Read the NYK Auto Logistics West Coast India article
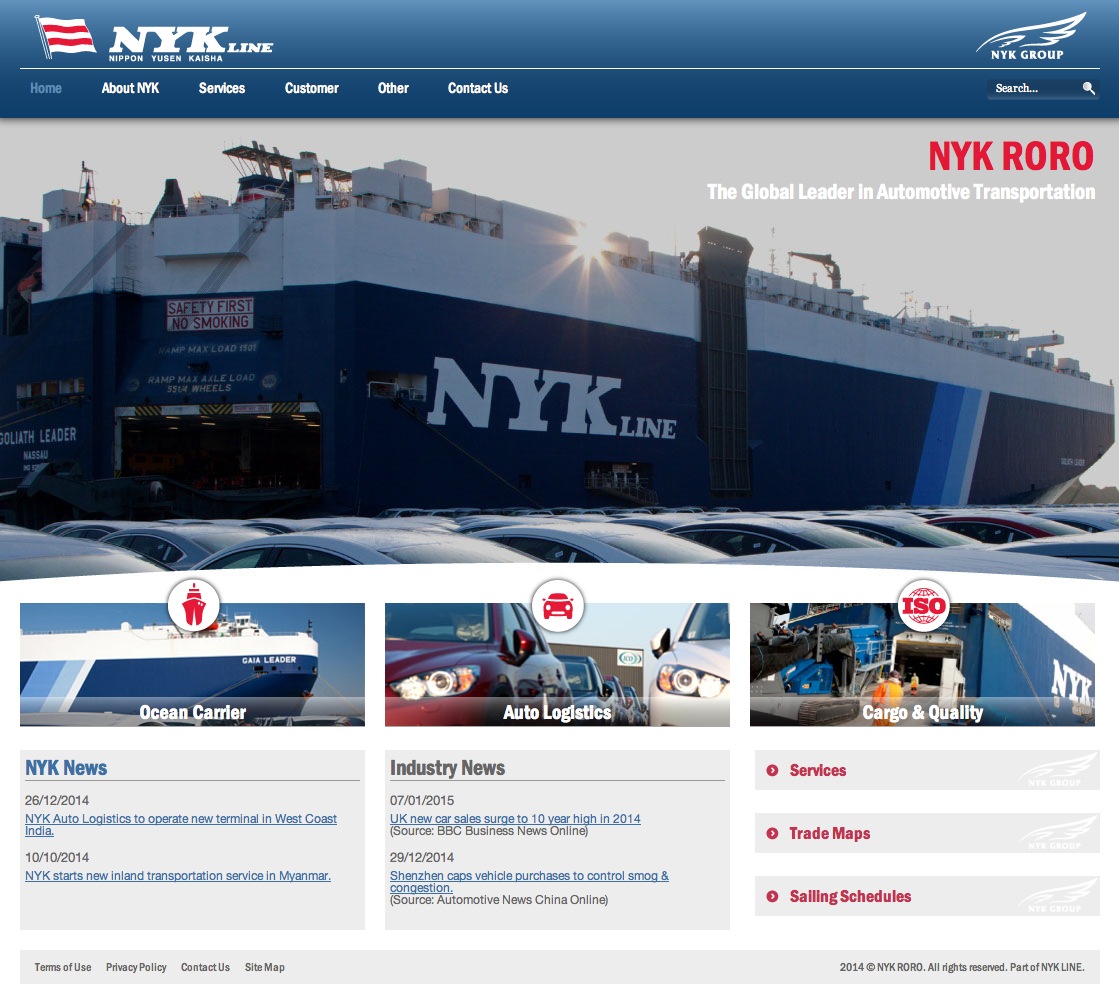This screenshot has width=1119, height=1002. (181, 824)
